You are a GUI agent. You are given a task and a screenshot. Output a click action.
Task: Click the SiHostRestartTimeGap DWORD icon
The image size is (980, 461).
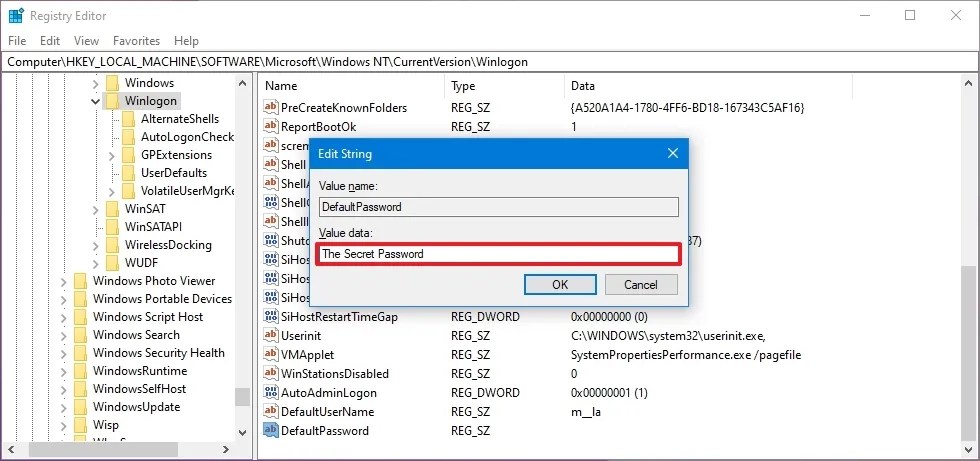point(271,317)
